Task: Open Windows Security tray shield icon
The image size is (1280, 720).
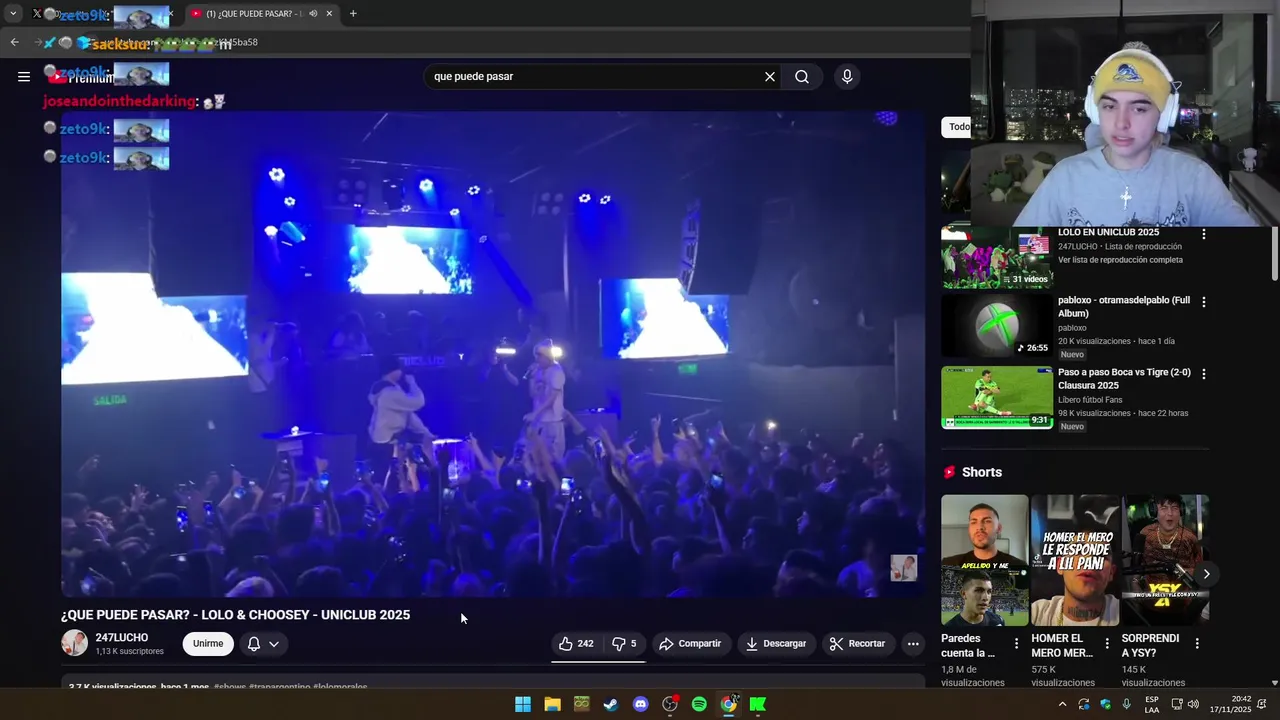Action: [1105, 704]
